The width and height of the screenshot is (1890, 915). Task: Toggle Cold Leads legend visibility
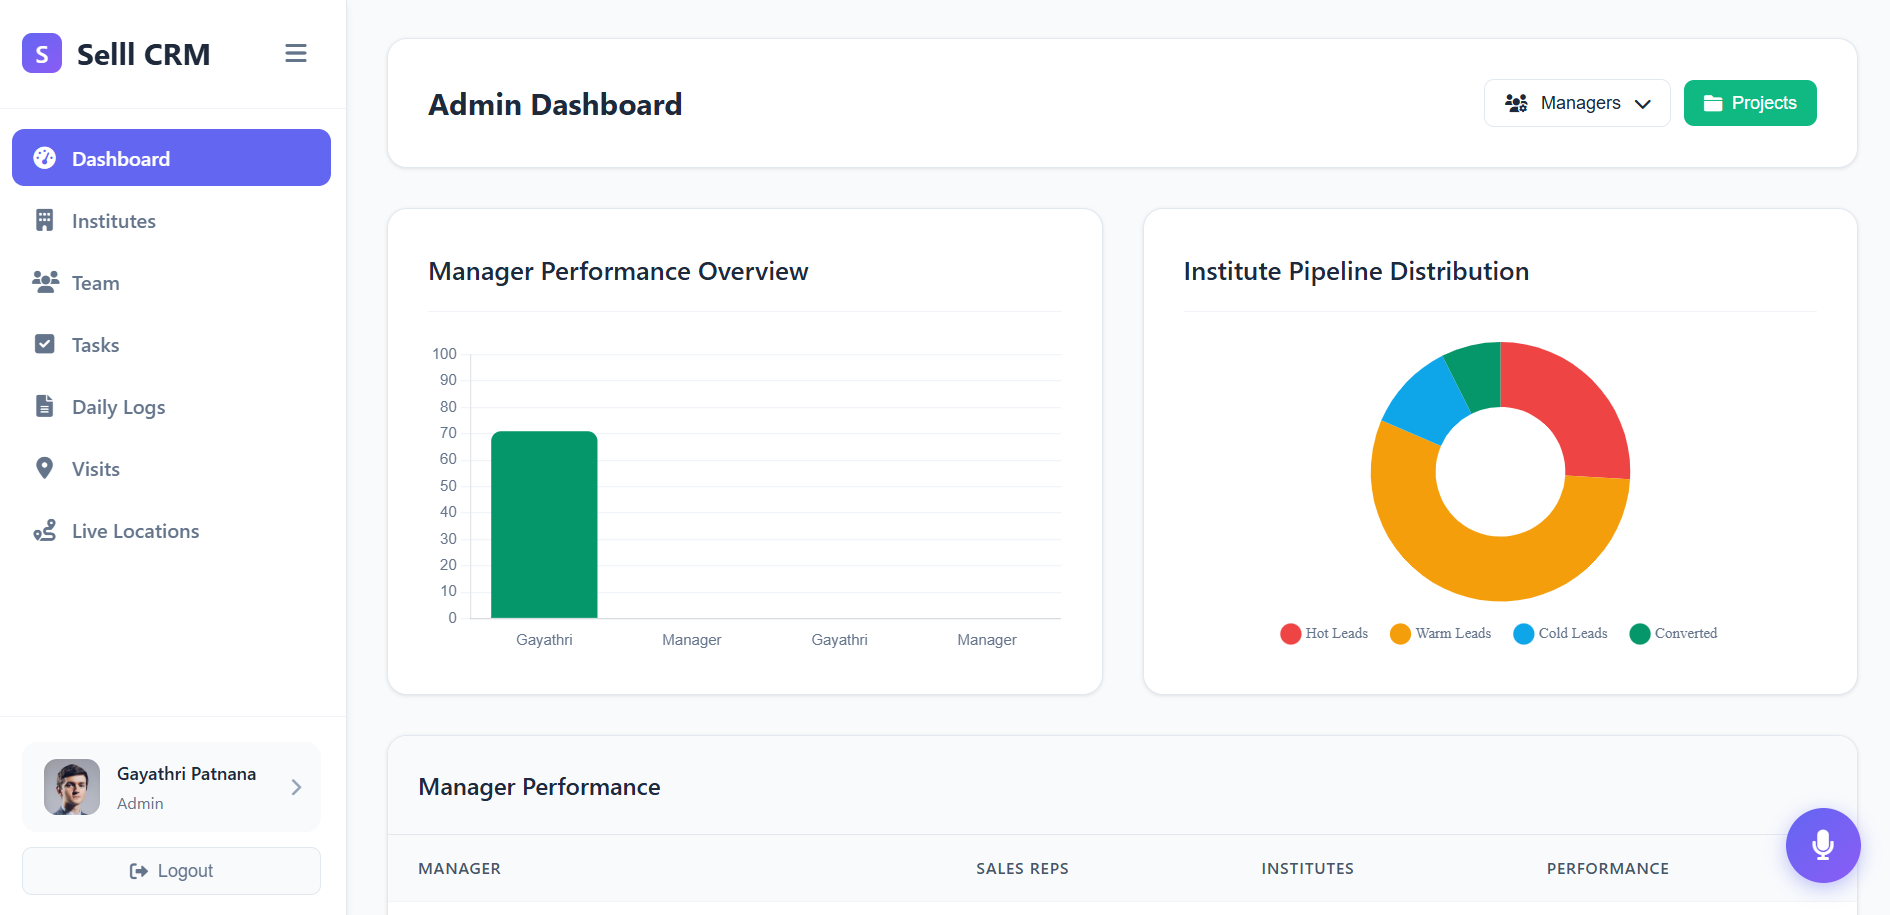(1560, 634)
